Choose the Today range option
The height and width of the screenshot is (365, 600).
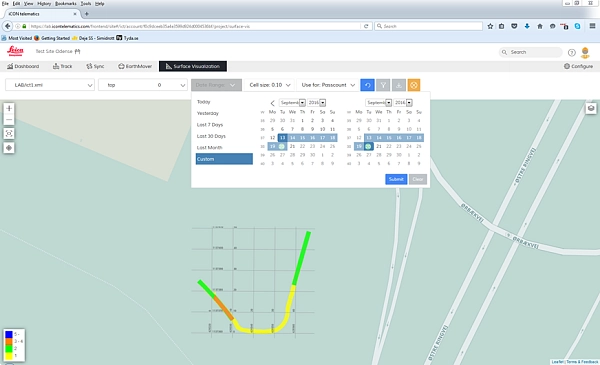[x=204, y=102]
